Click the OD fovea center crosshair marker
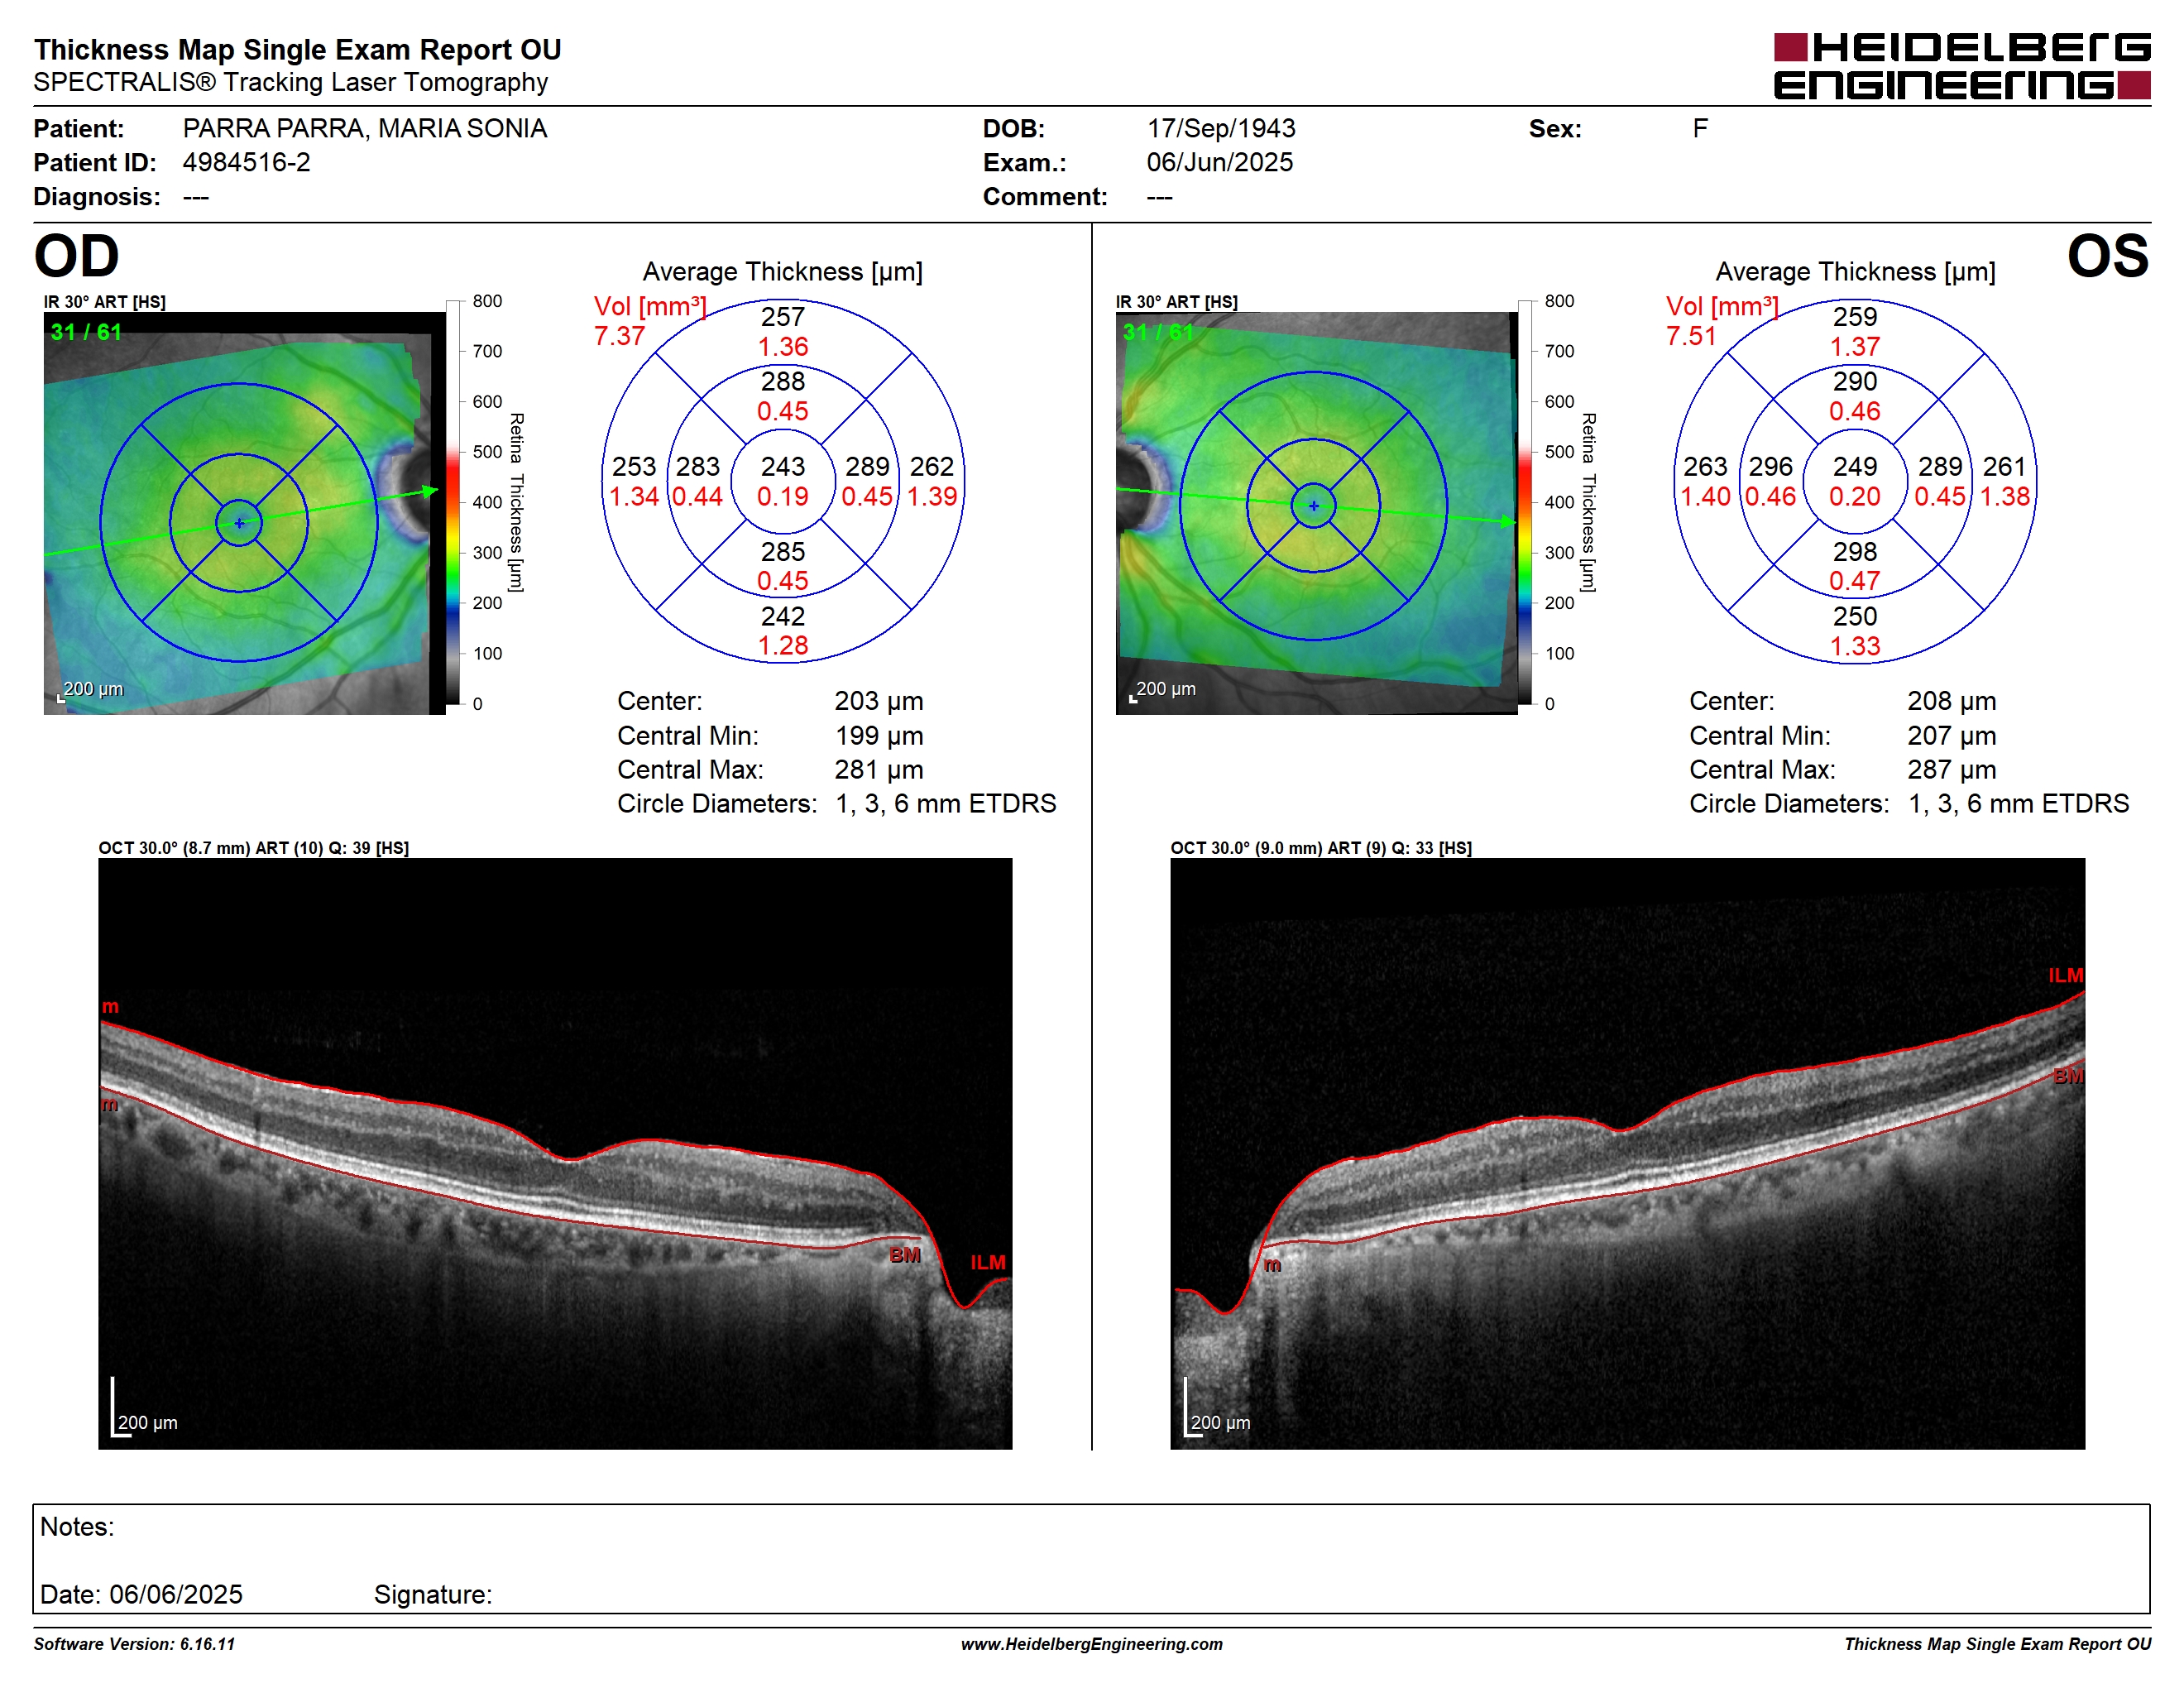The height and width of the screenshot is (1688, 2184). (239, 523)
